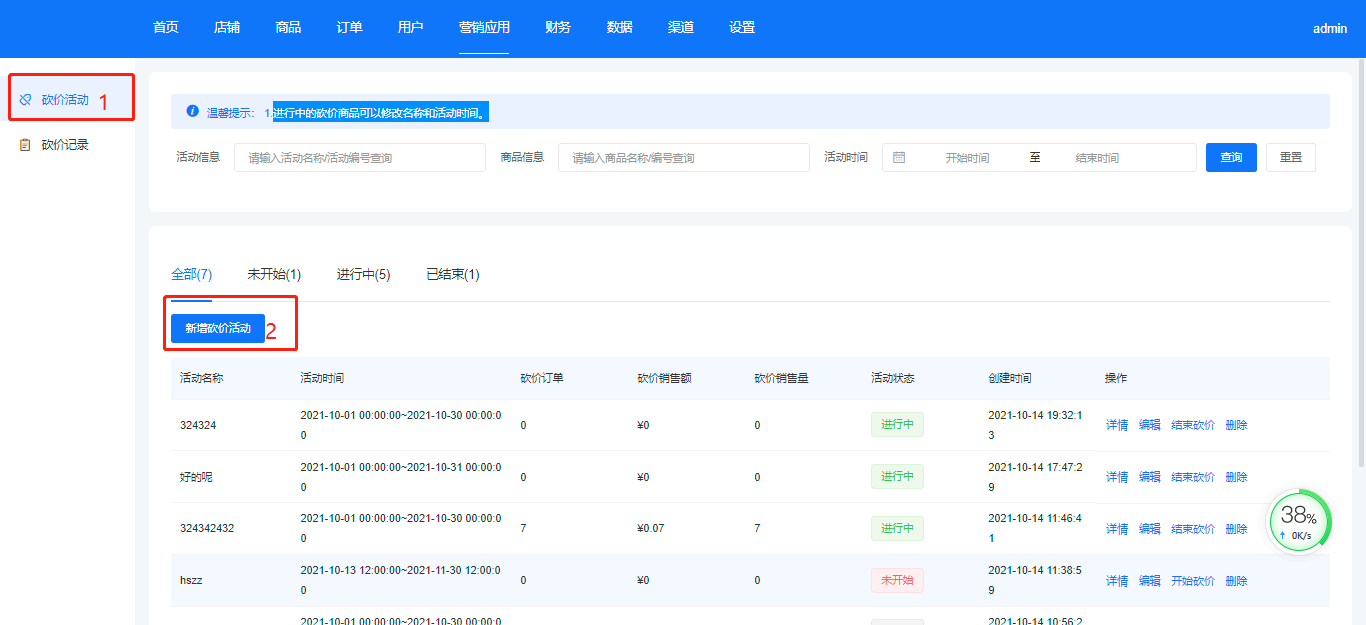Open the 营销应用 top menu
The width and height of the screenshot is (1366, 625).
484,28
